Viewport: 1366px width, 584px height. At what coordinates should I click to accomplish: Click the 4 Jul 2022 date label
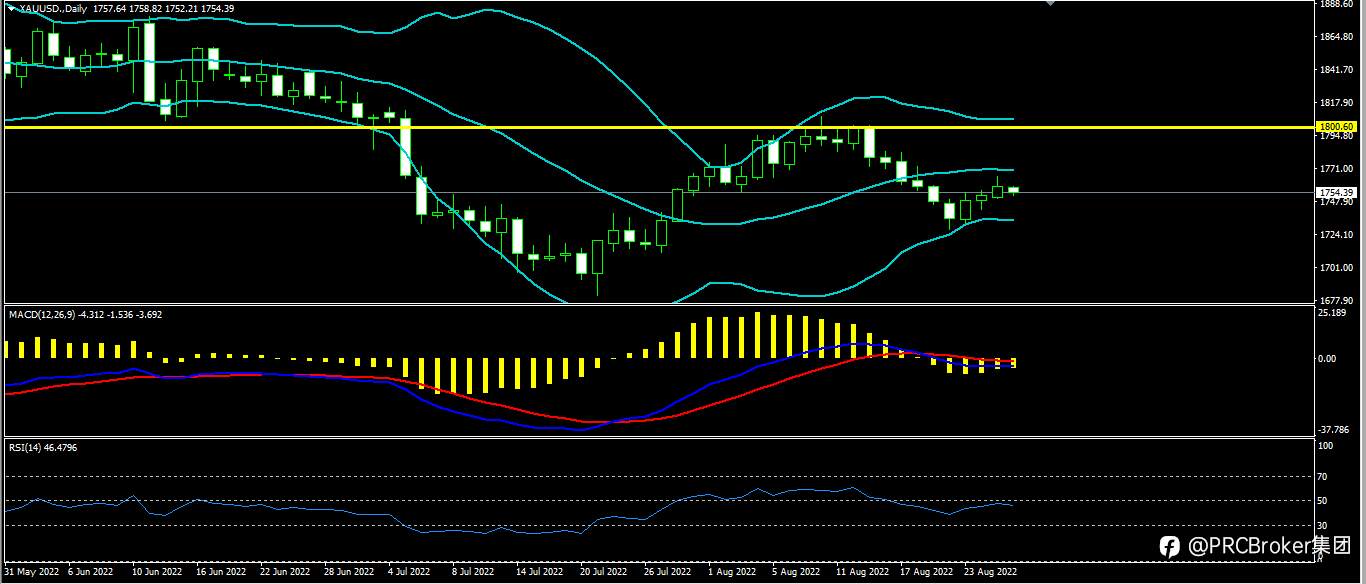409,573
